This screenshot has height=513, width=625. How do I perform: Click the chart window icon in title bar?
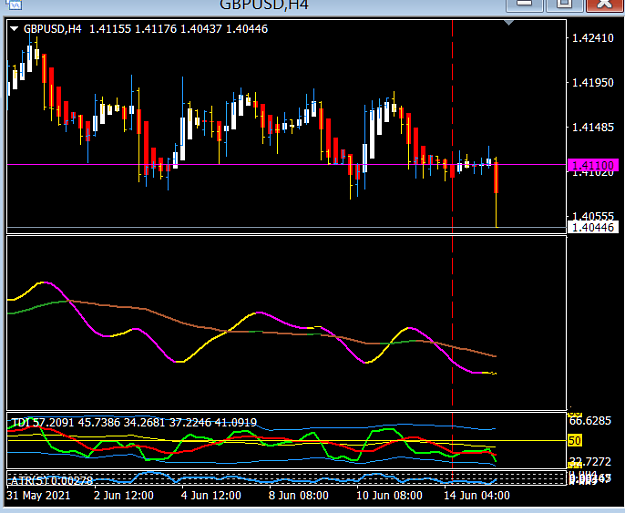click(x=13, y=5)
